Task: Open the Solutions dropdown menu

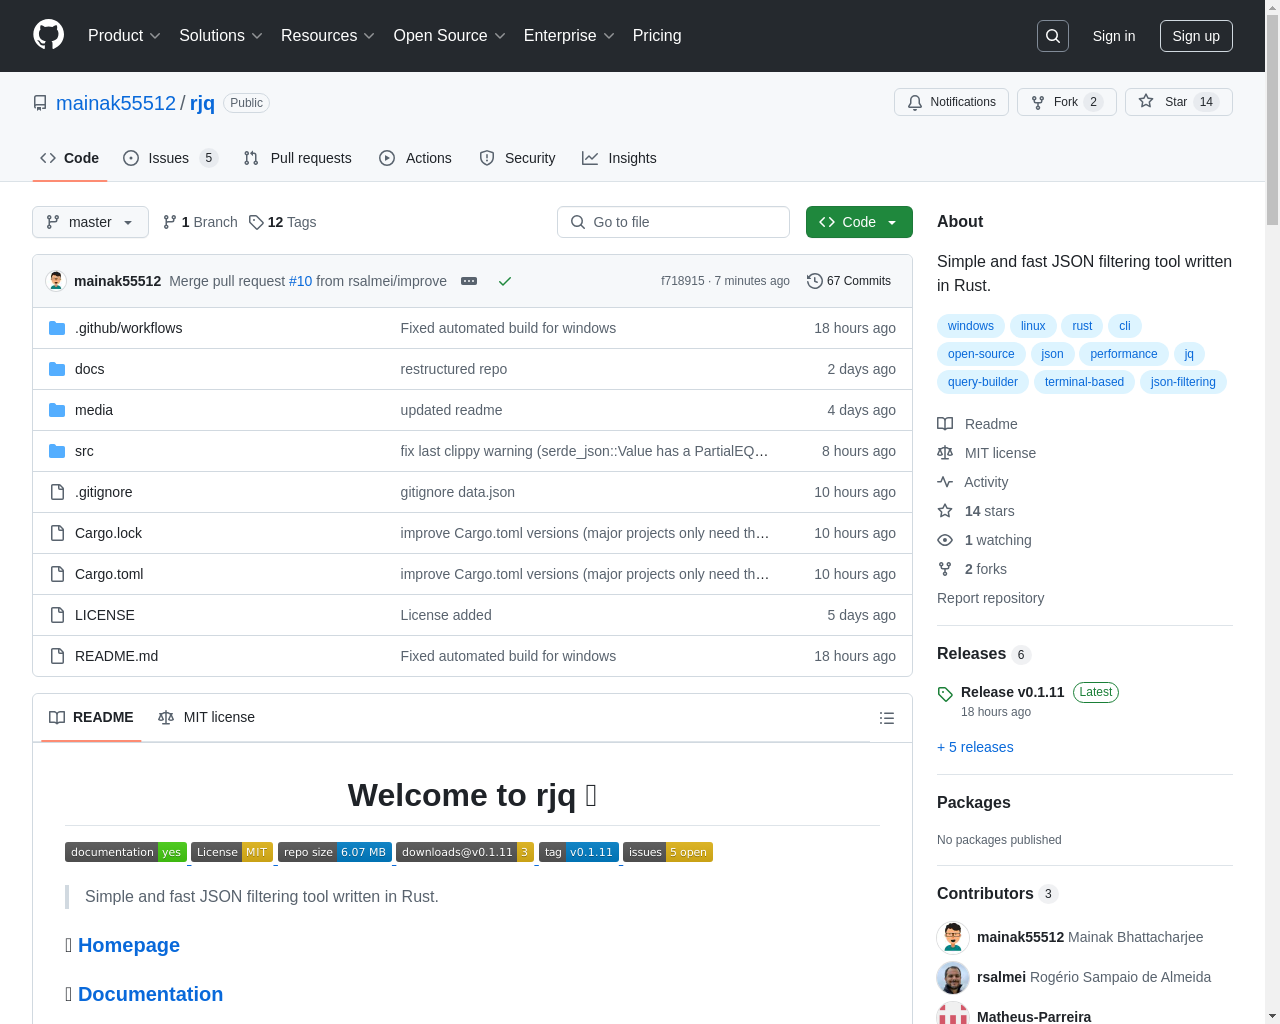Action: pyautogui.click(x=221, y=36)
